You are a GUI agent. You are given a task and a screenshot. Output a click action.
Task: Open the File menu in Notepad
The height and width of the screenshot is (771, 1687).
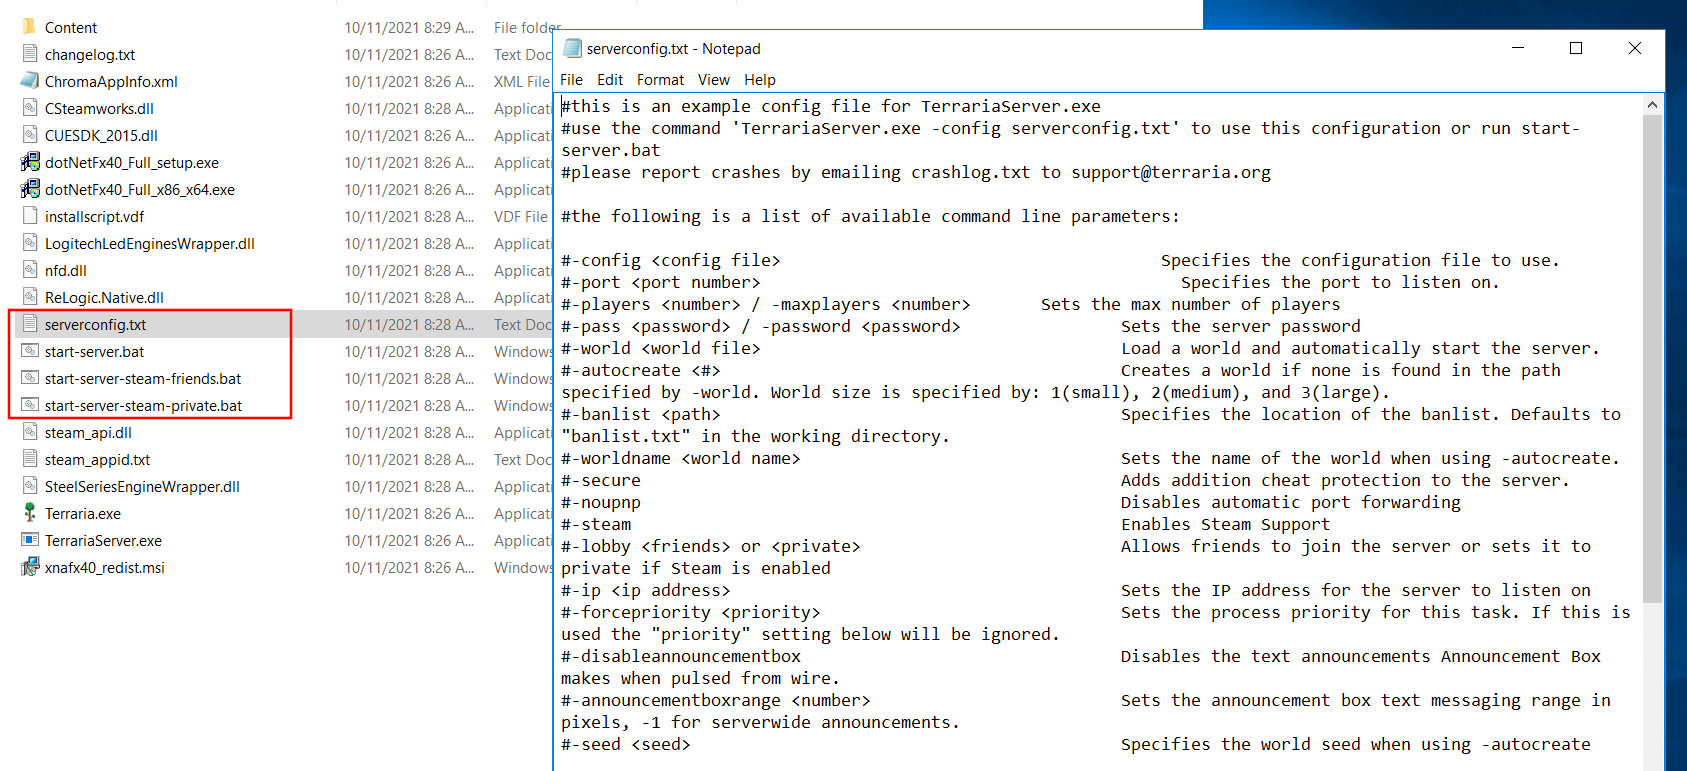click(571, 80)
